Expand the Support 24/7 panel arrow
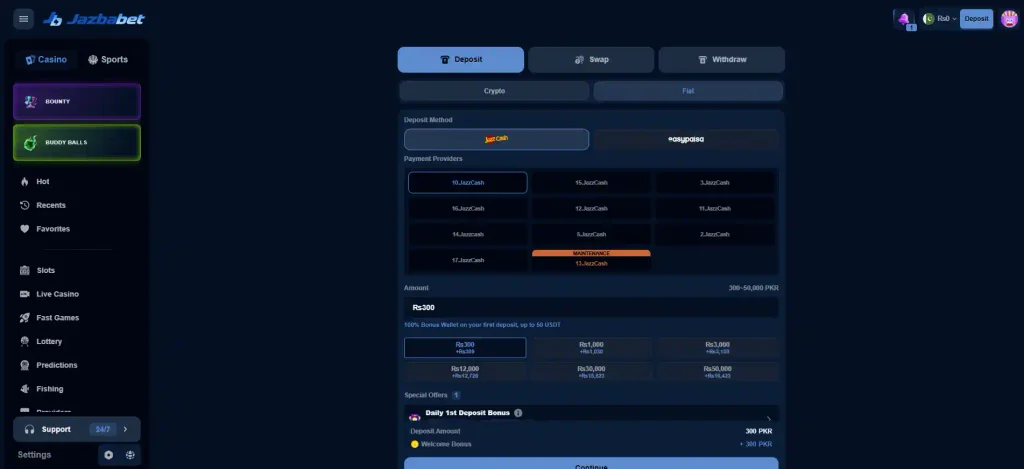The image size is (1024, 469). click(x=125, y=429)
